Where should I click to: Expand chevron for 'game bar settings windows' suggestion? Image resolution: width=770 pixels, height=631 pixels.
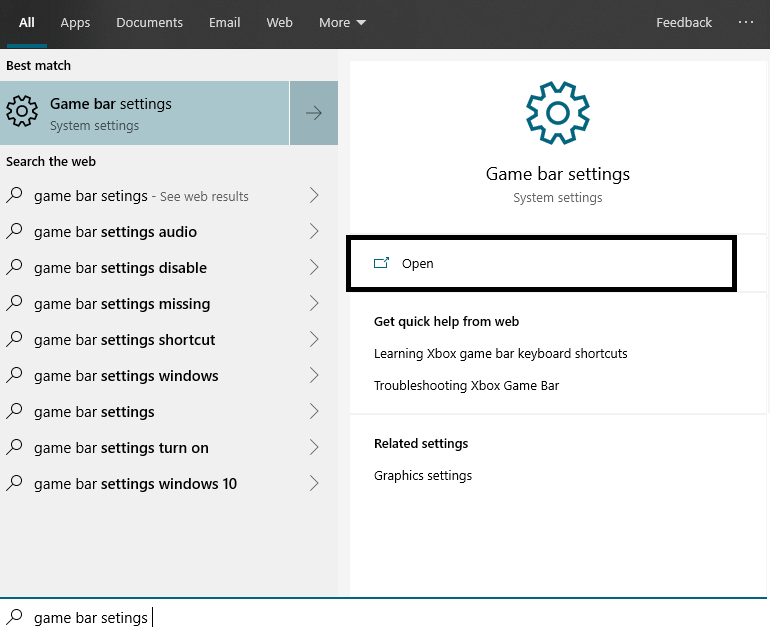pos(314,375)
